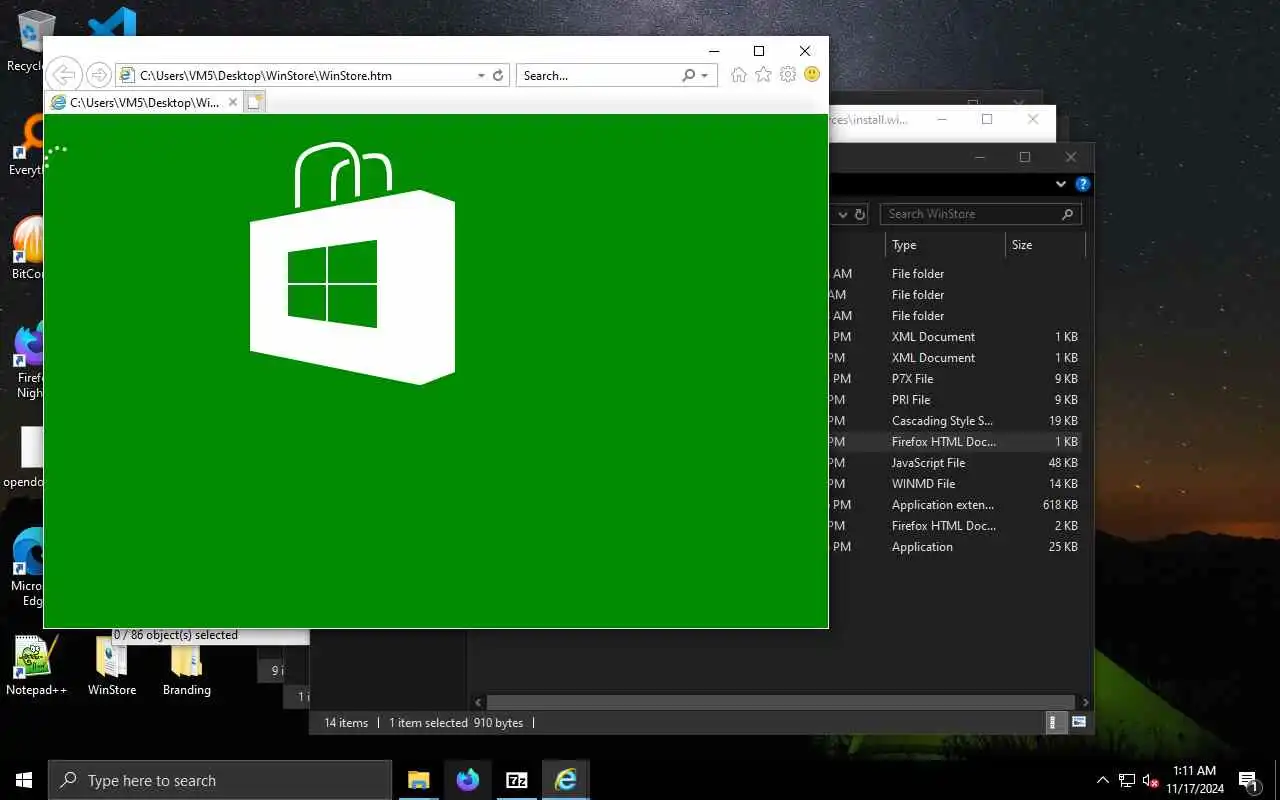
Task: Click File Explorer horizontal scrollbar
Action: 781,703
